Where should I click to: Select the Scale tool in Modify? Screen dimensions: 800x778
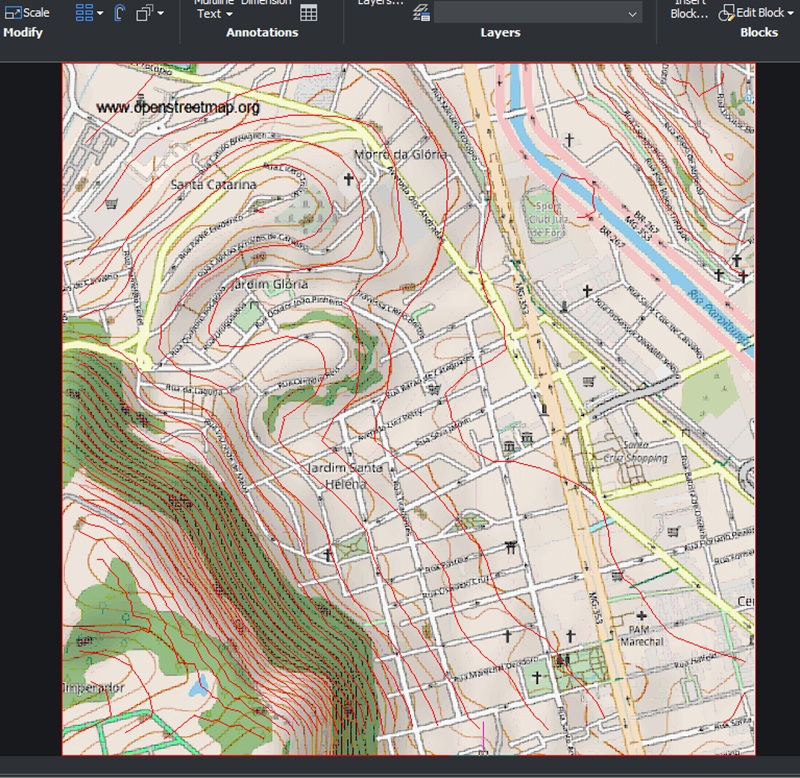tap(27, 12)
